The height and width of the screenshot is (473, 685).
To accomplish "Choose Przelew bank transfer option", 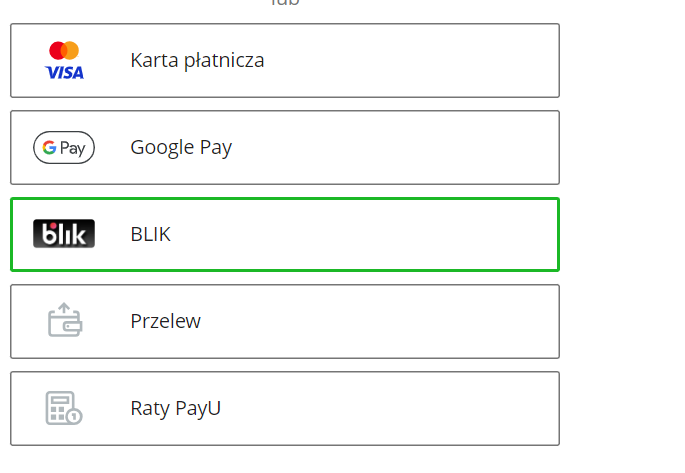I will click(x=285, y=321).
